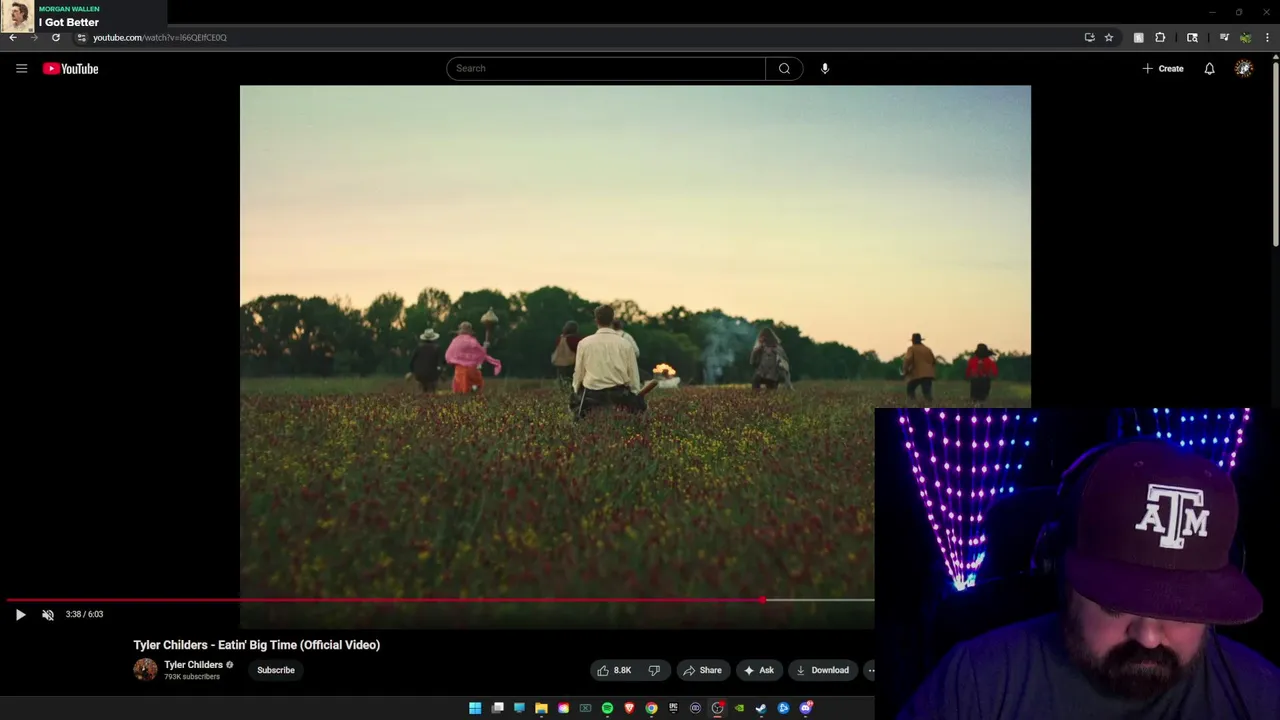Switch to OBS Studio in the taskbar

click(717, 708)
